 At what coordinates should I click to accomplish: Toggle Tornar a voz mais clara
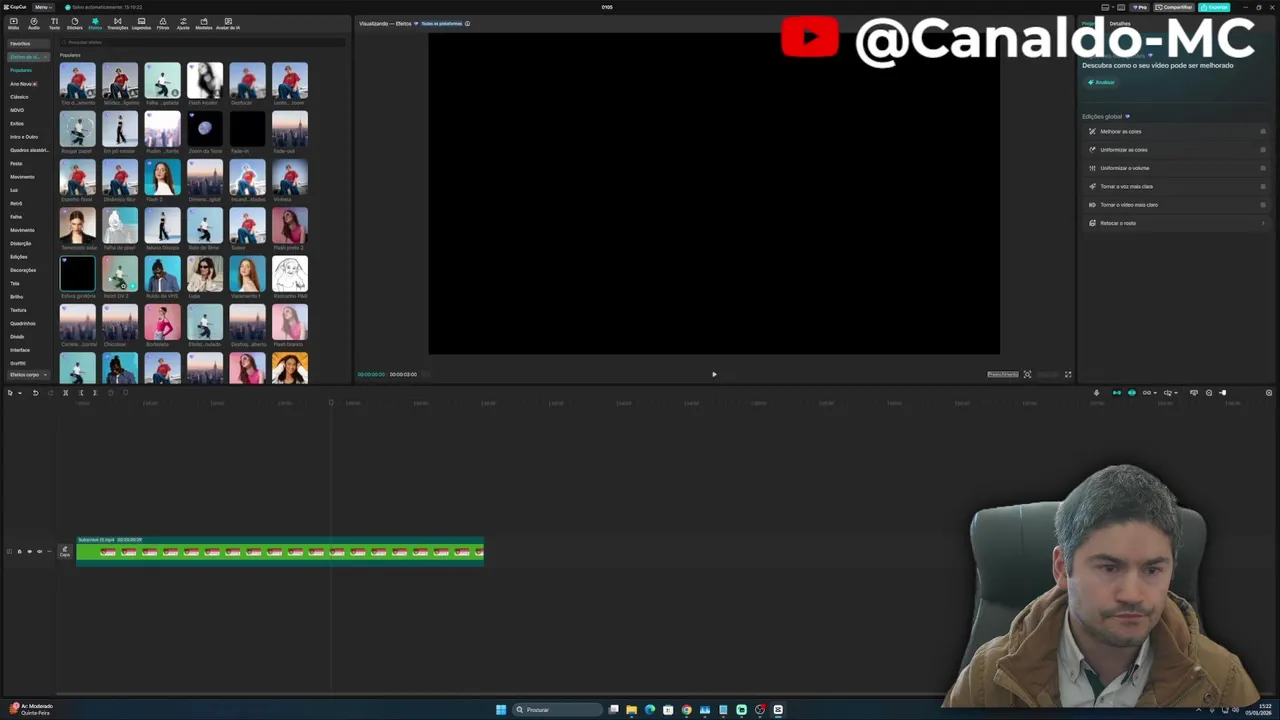(1263, 186)
